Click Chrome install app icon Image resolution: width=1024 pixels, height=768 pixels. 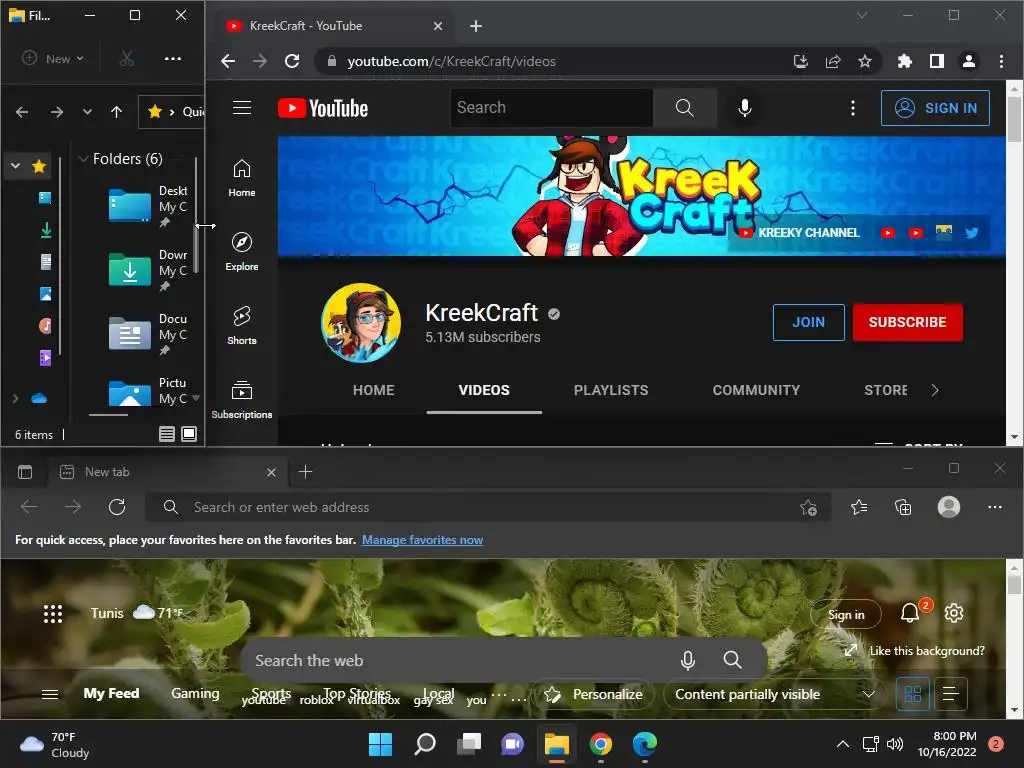[x=801, y=61]
